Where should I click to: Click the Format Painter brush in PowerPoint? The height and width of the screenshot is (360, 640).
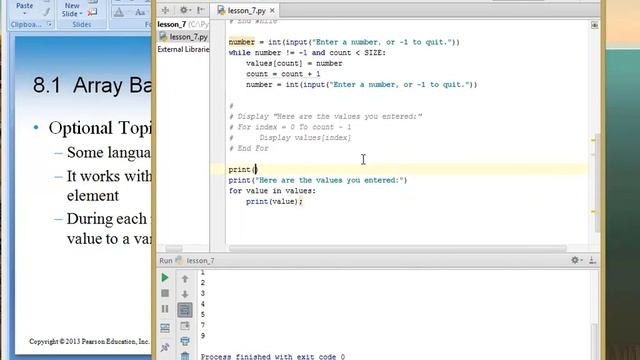coord(47,13)
